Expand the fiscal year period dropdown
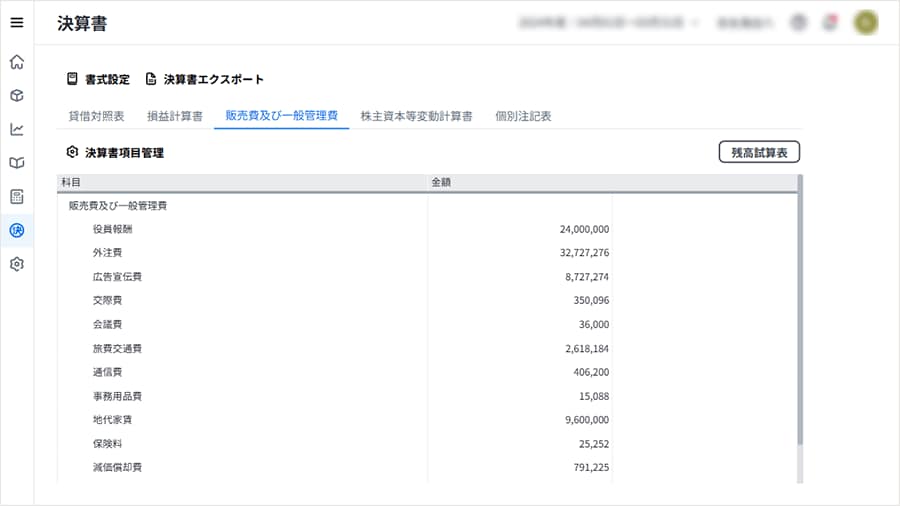 tap(609, 22)
